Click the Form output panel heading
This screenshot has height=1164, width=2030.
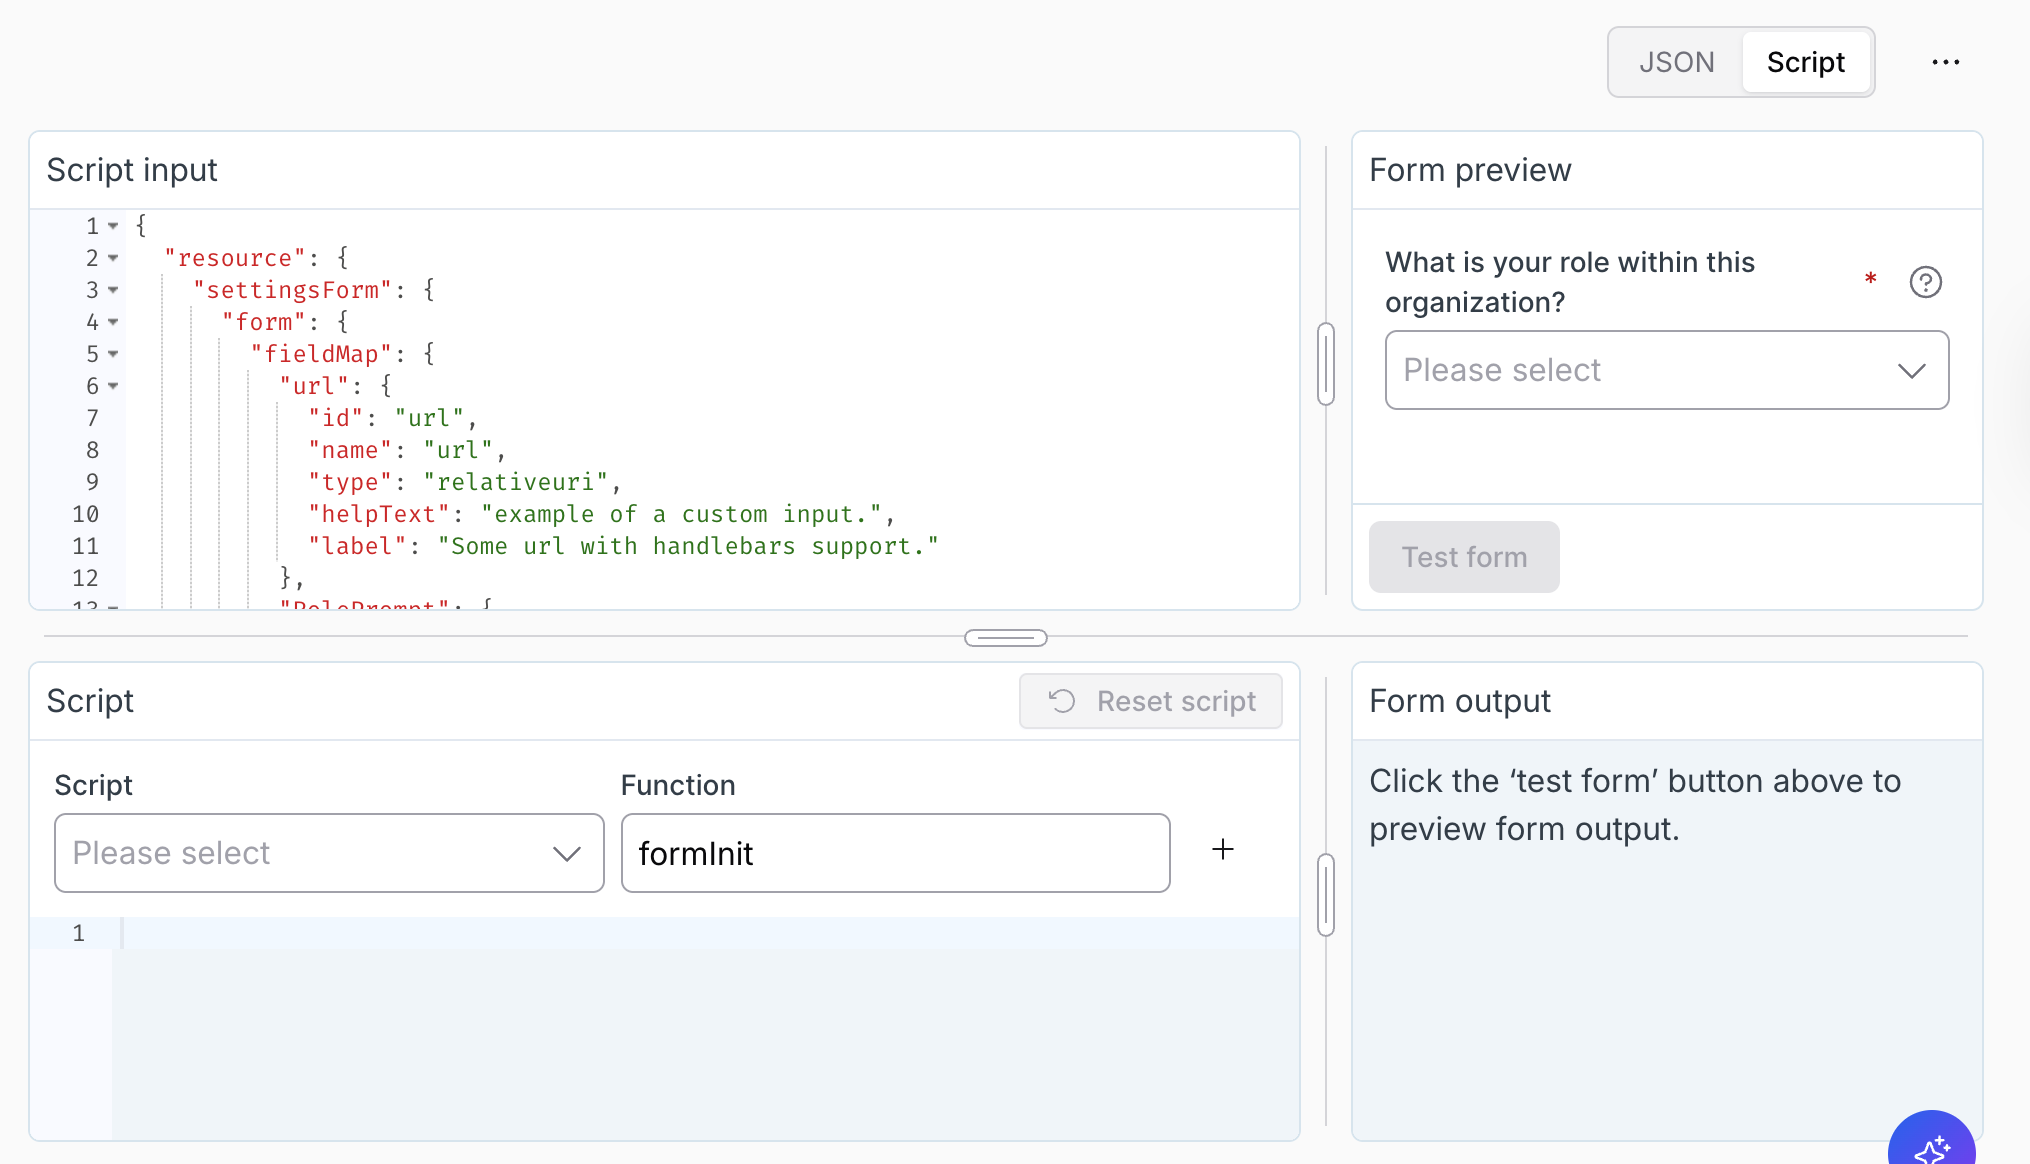pyautogui.click(x=1460, y=701)
